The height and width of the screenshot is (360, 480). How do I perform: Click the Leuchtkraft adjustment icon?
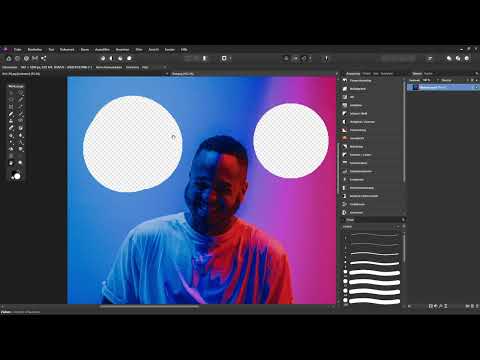(x=345, y=138)
